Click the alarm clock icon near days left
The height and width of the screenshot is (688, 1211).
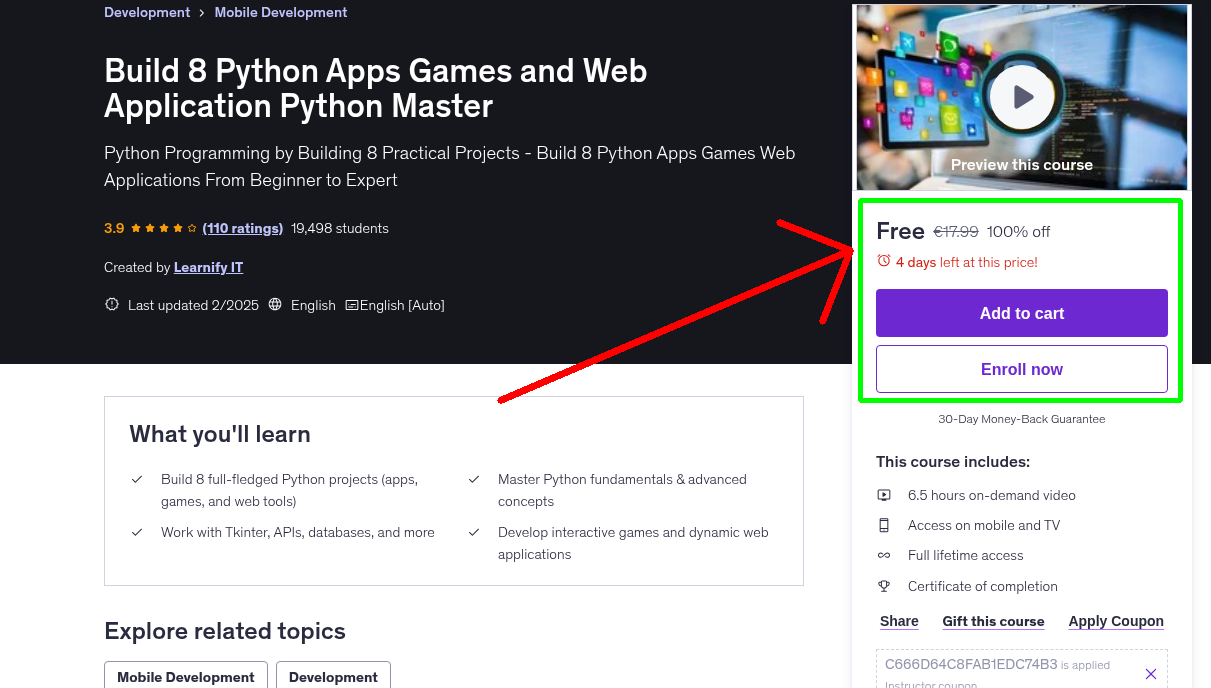(884, 261)
